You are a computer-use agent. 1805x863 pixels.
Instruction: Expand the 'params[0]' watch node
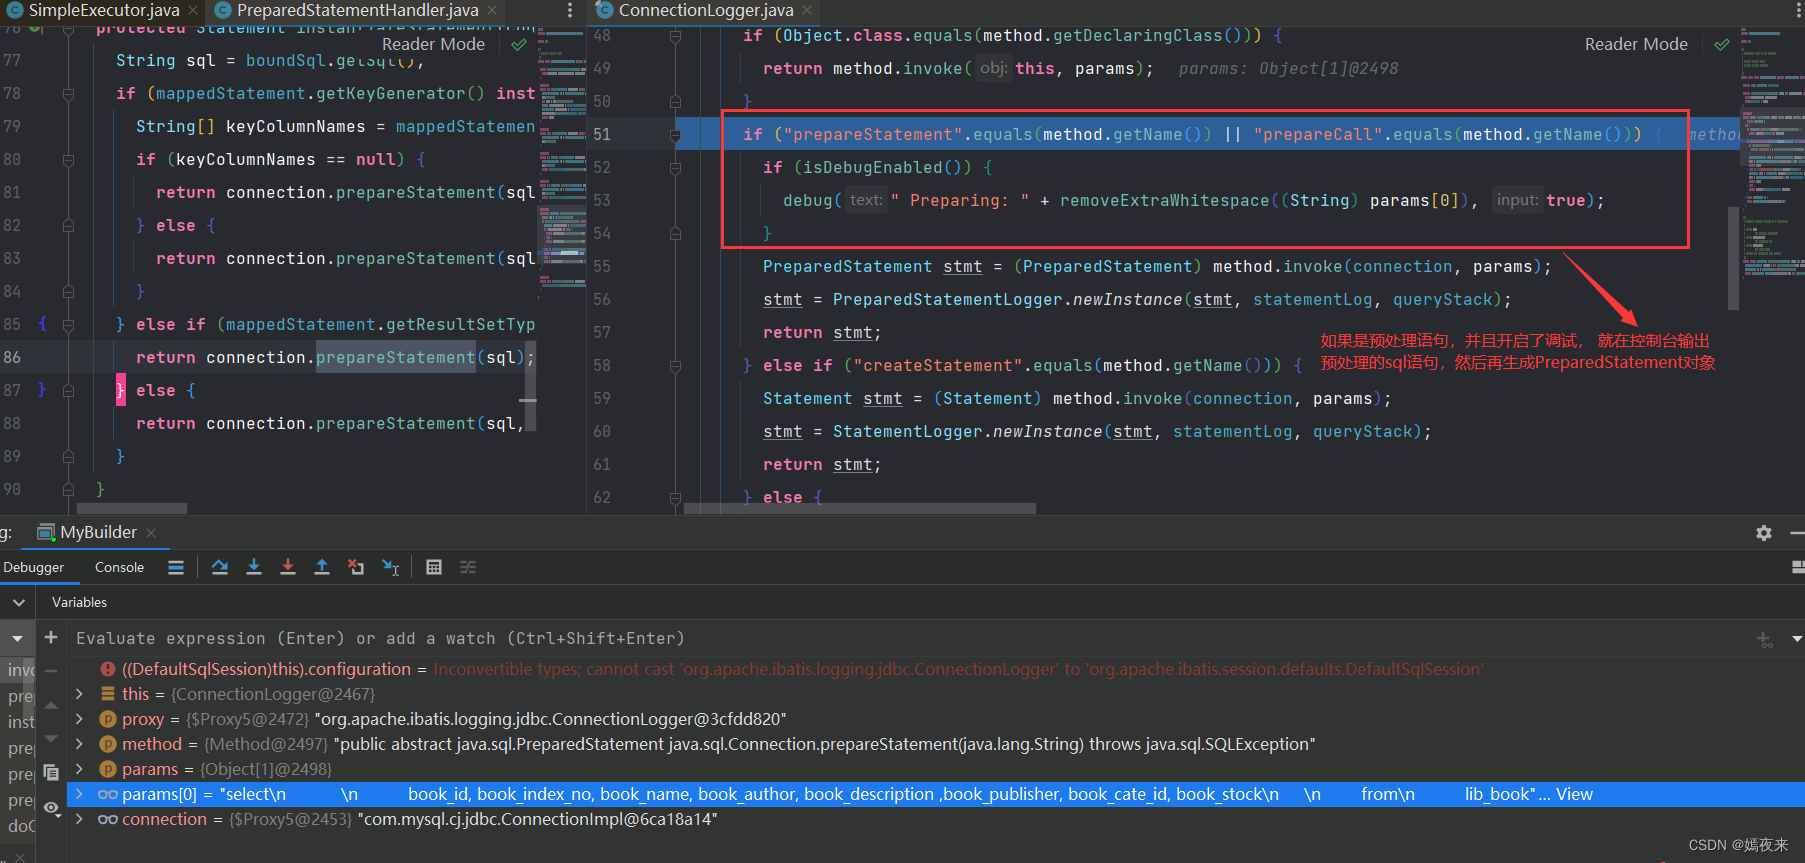pyautogui.click(x=79, y=794)
